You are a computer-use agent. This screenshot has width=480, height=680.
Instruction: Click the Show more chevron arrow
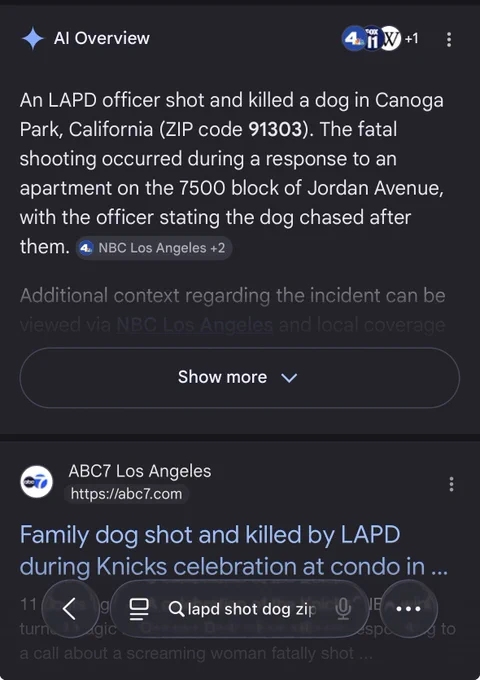[x=289, y=378]
